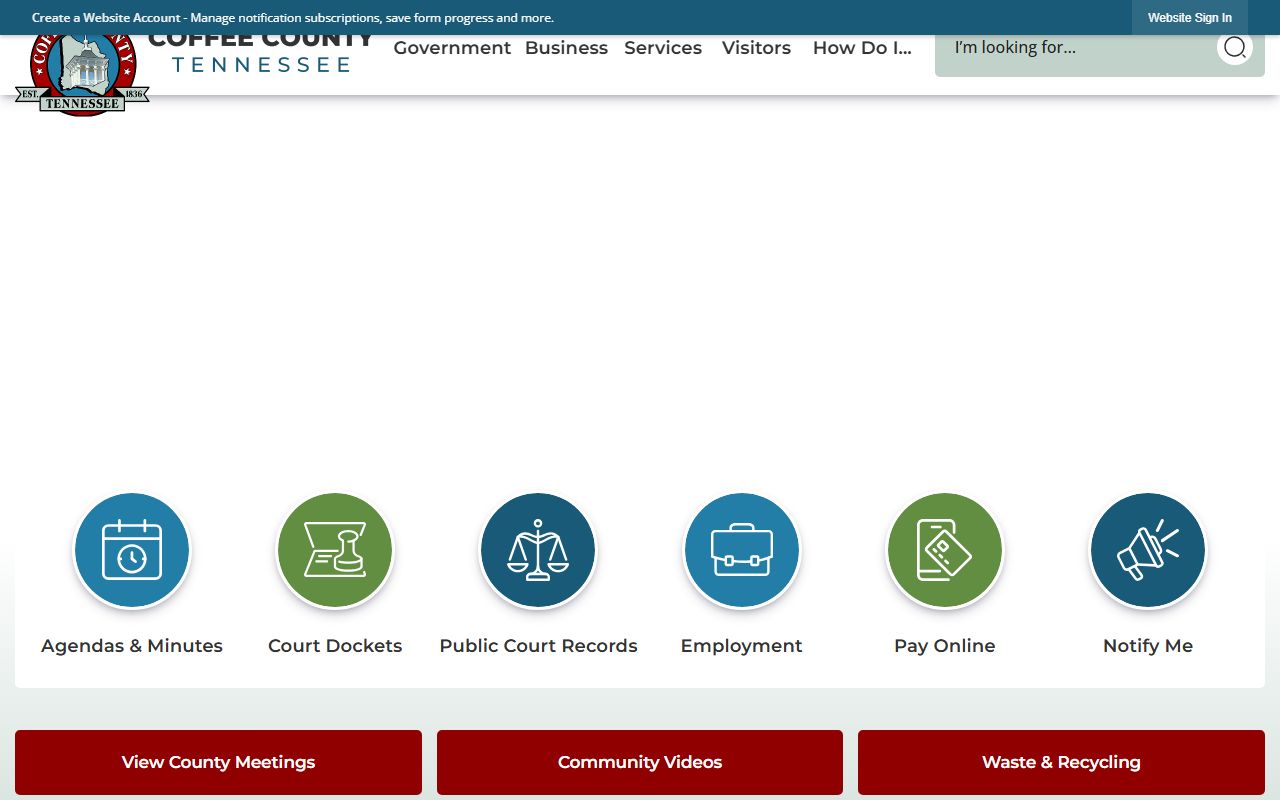Click the Website Sign In button
This screenshot has height=800, width=1280.
[x=1190, y=17]
